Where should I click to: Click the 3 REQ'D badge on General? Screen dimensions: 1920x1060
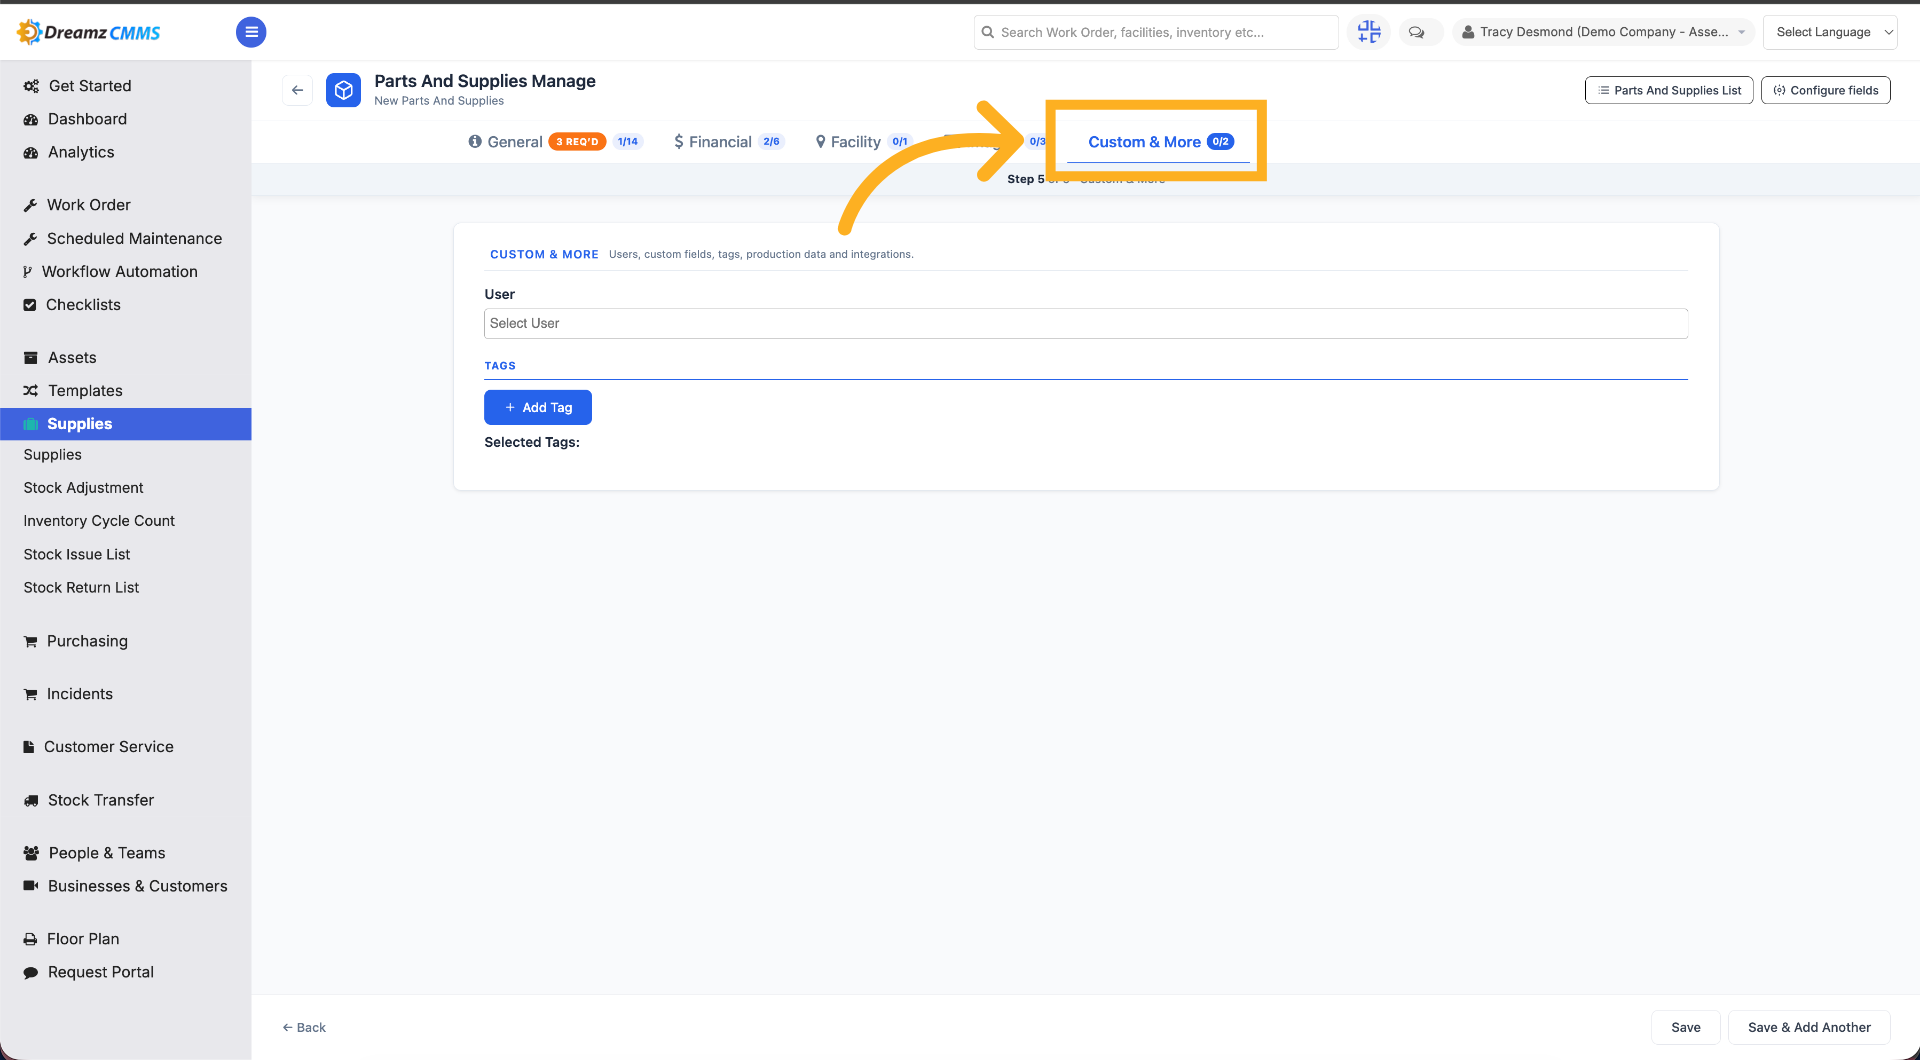577,142
